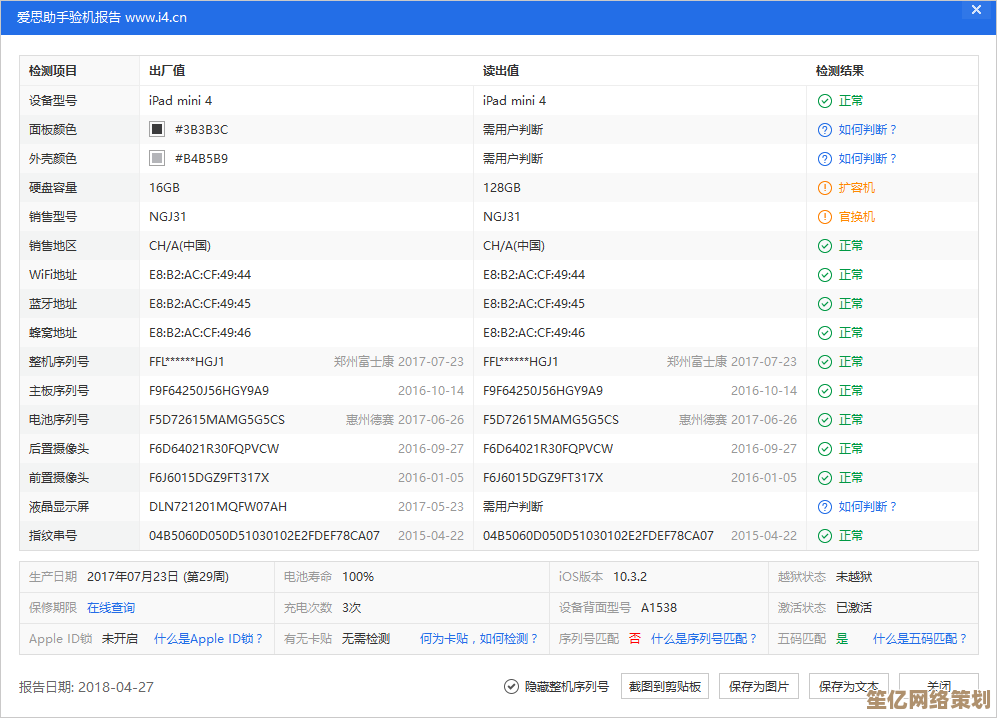Toggle the 隐藏整机序列号 checkbox
The height and width of the screenshot is (718, 997).
click(511, 687)
